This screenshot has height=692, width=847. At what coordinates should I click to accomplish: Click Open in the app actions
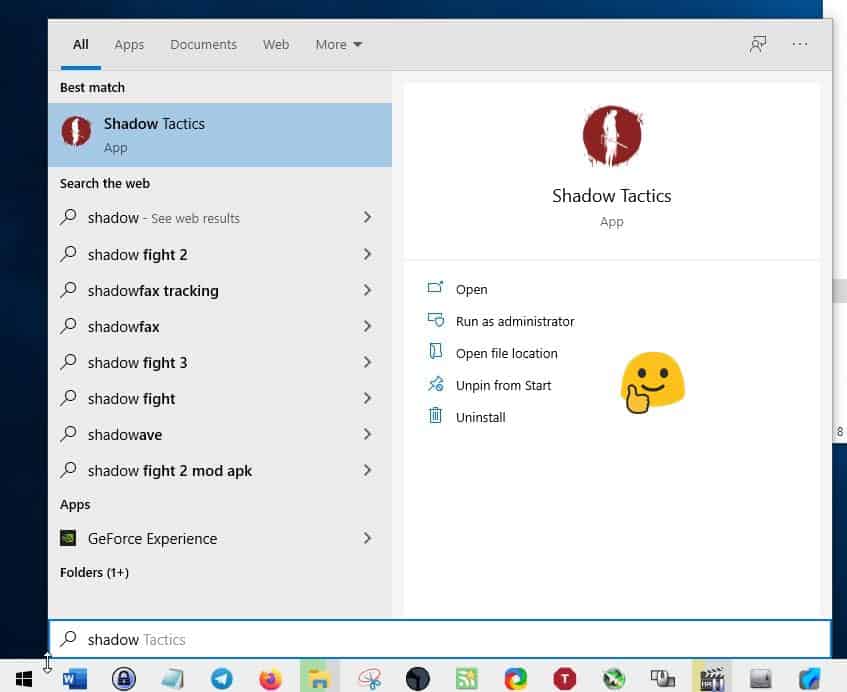[x=472, y=289]
